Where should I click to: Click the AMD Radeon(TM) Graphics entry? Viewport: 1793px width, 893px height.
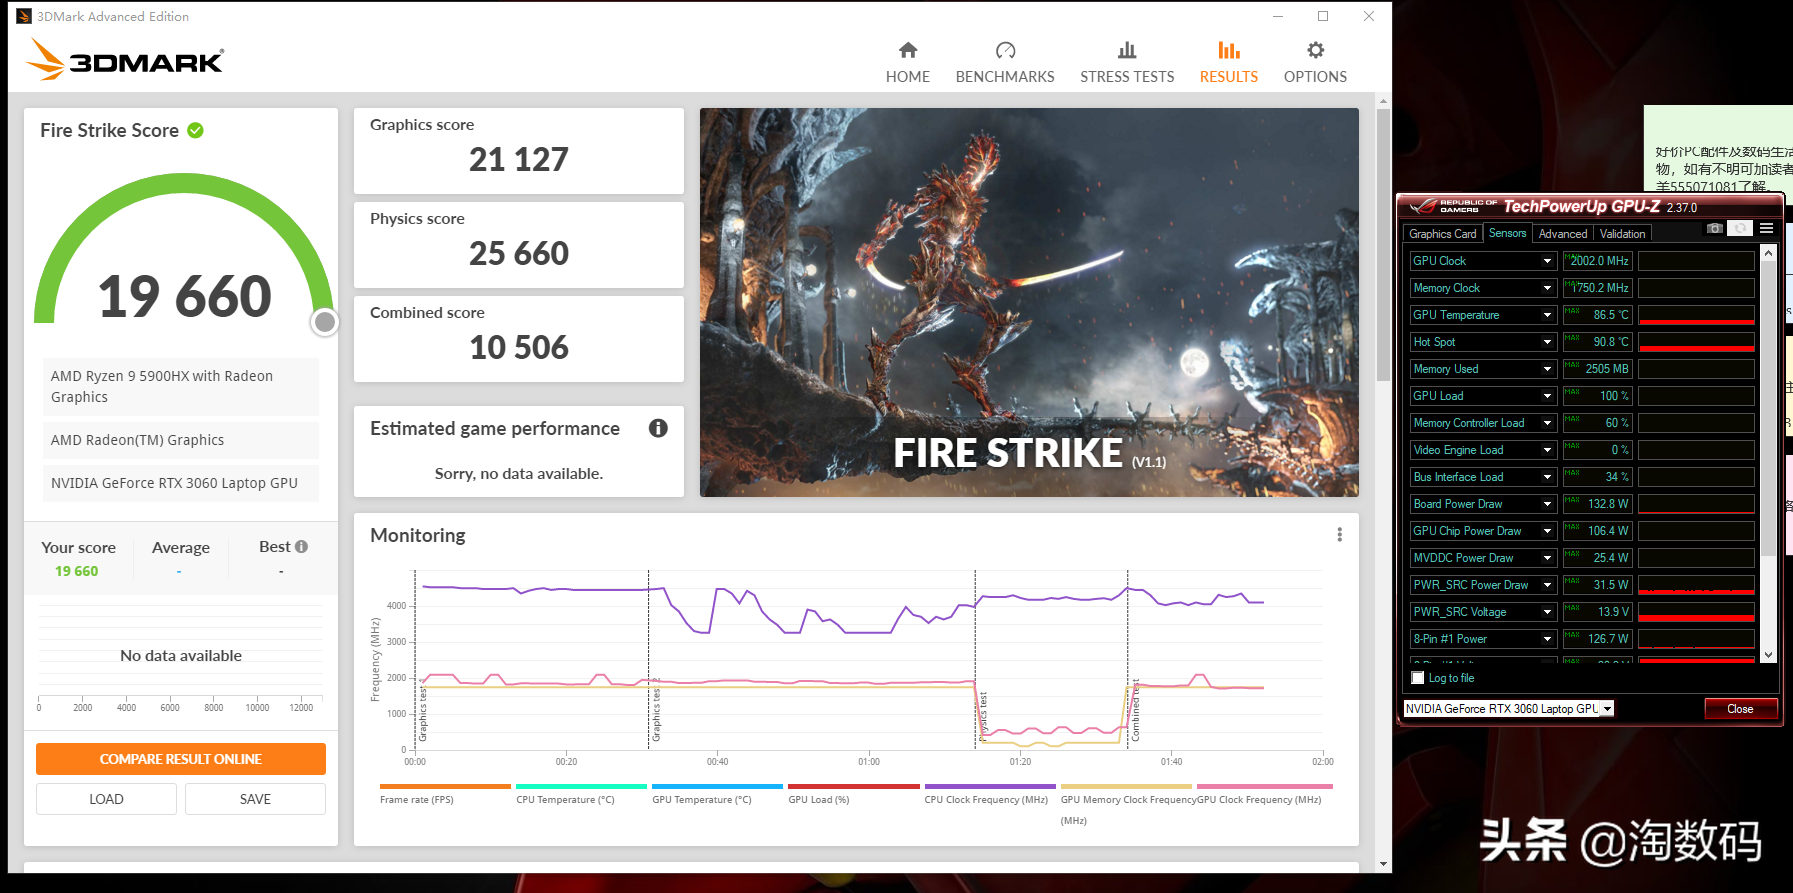click(180, 440)
